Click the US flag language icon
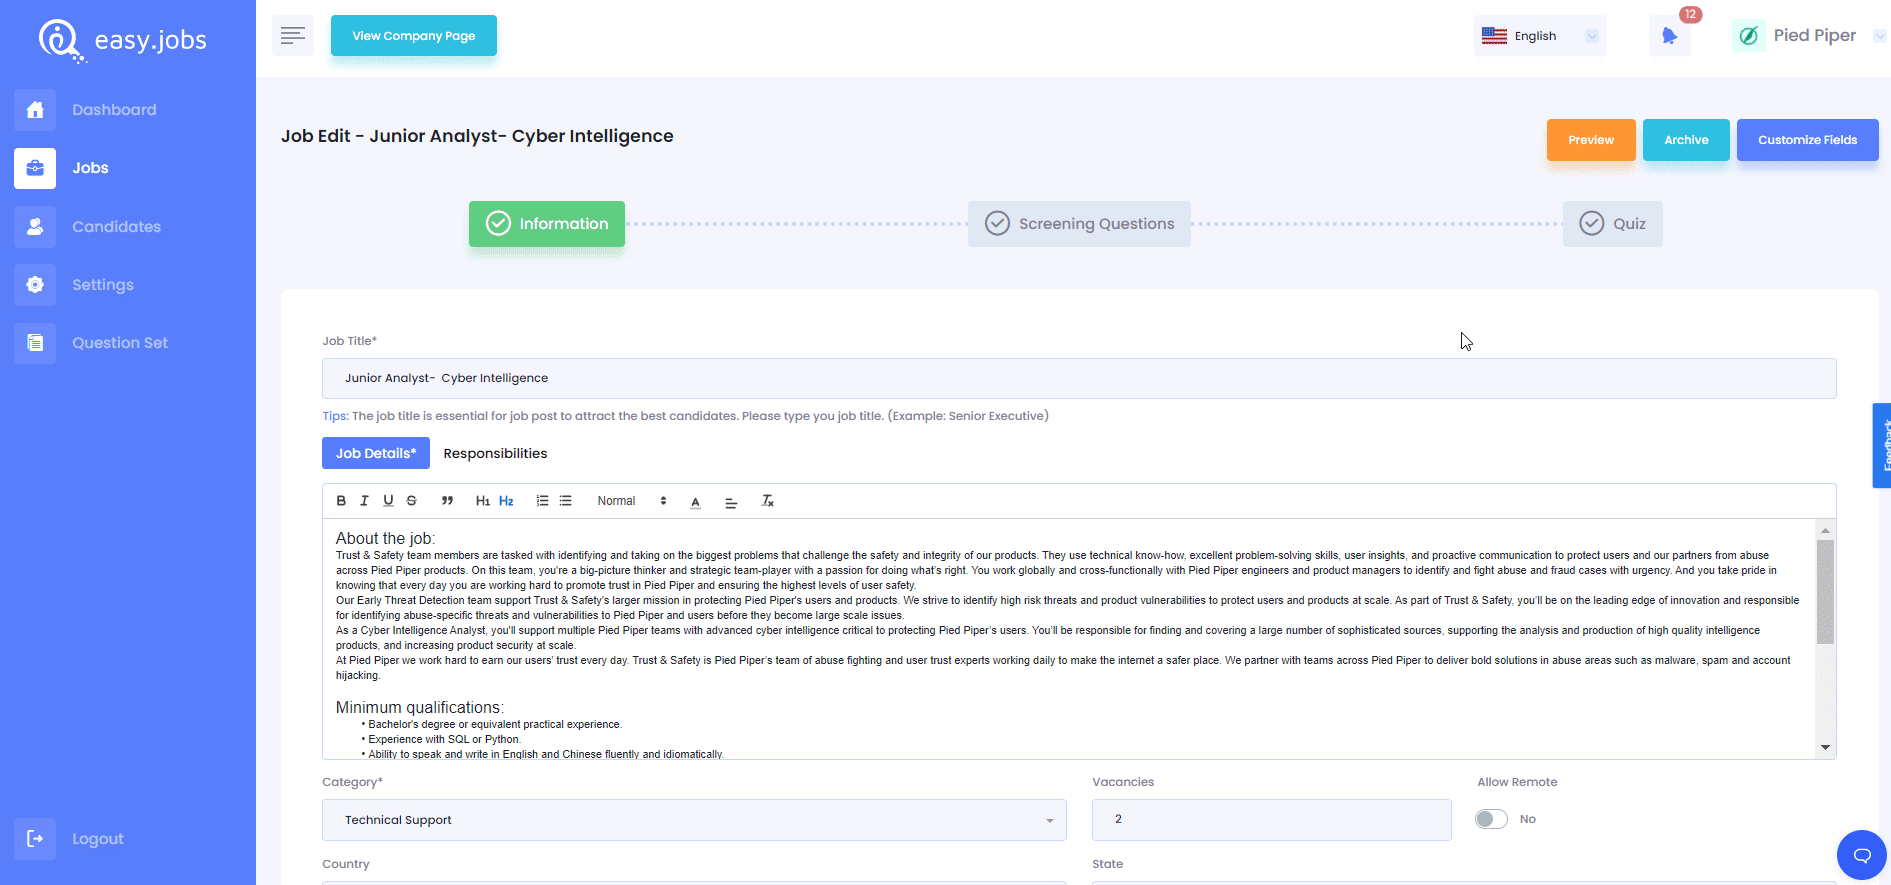The width and height of the screenshot is (1891, 885). click(x=1494, y=36)
